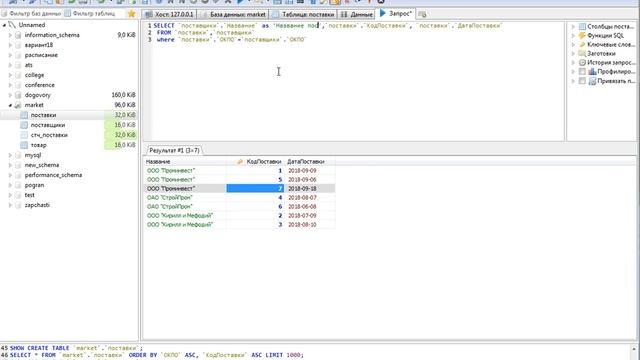Open the База данных: market tab

click(x=233, y=14)
